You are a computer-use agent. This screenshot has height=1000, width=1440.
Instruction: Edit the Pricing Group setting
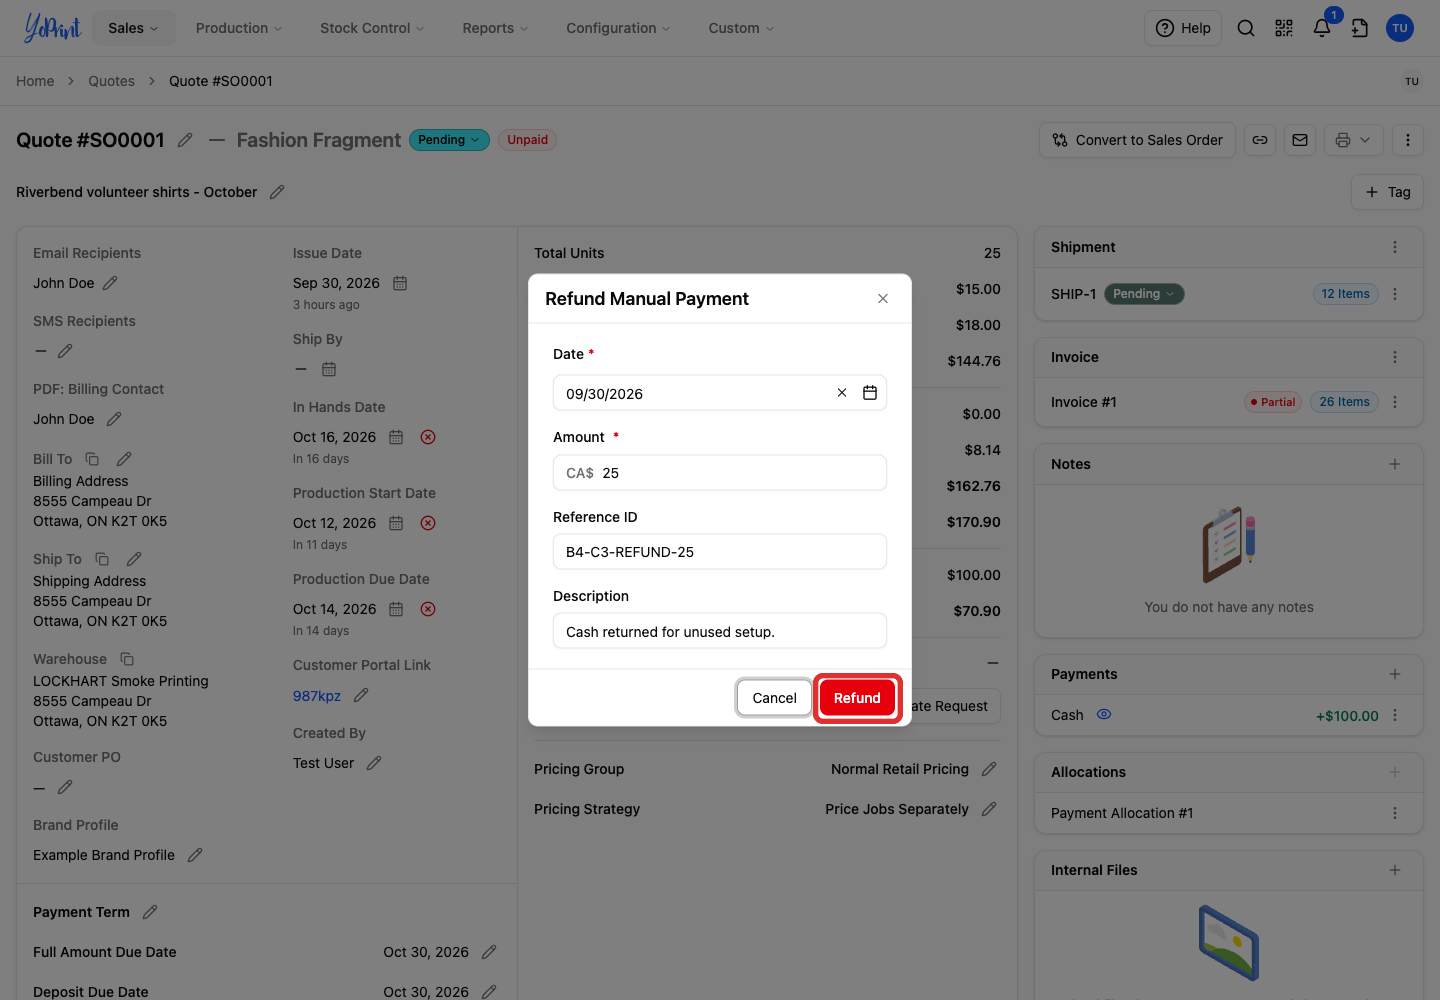point(989,769)
